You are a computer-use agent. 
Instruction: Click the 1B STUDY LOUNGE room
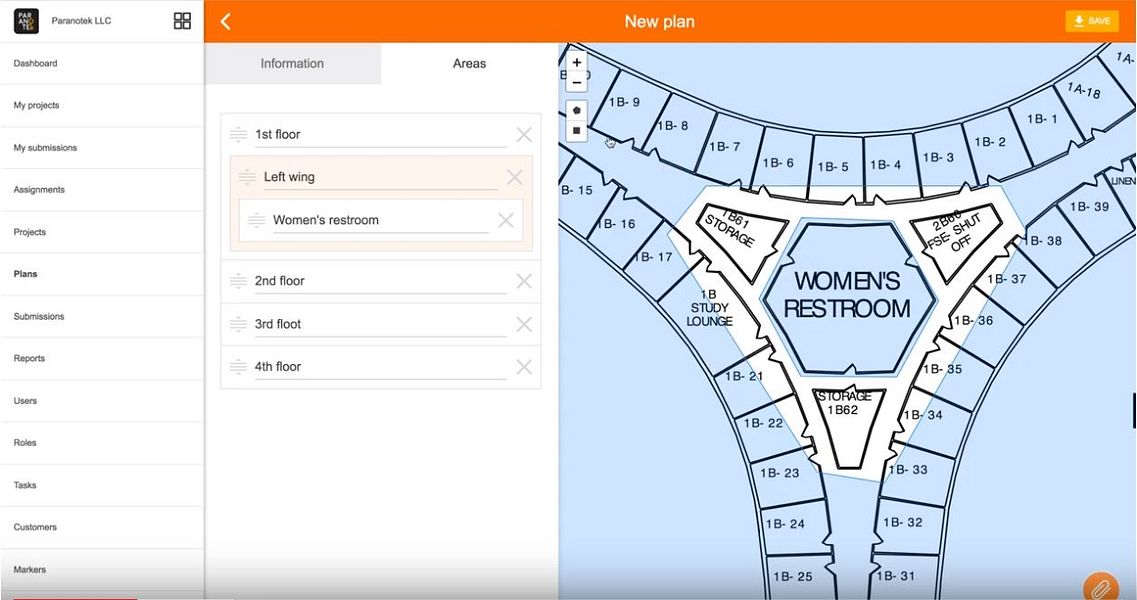point(709,308)
